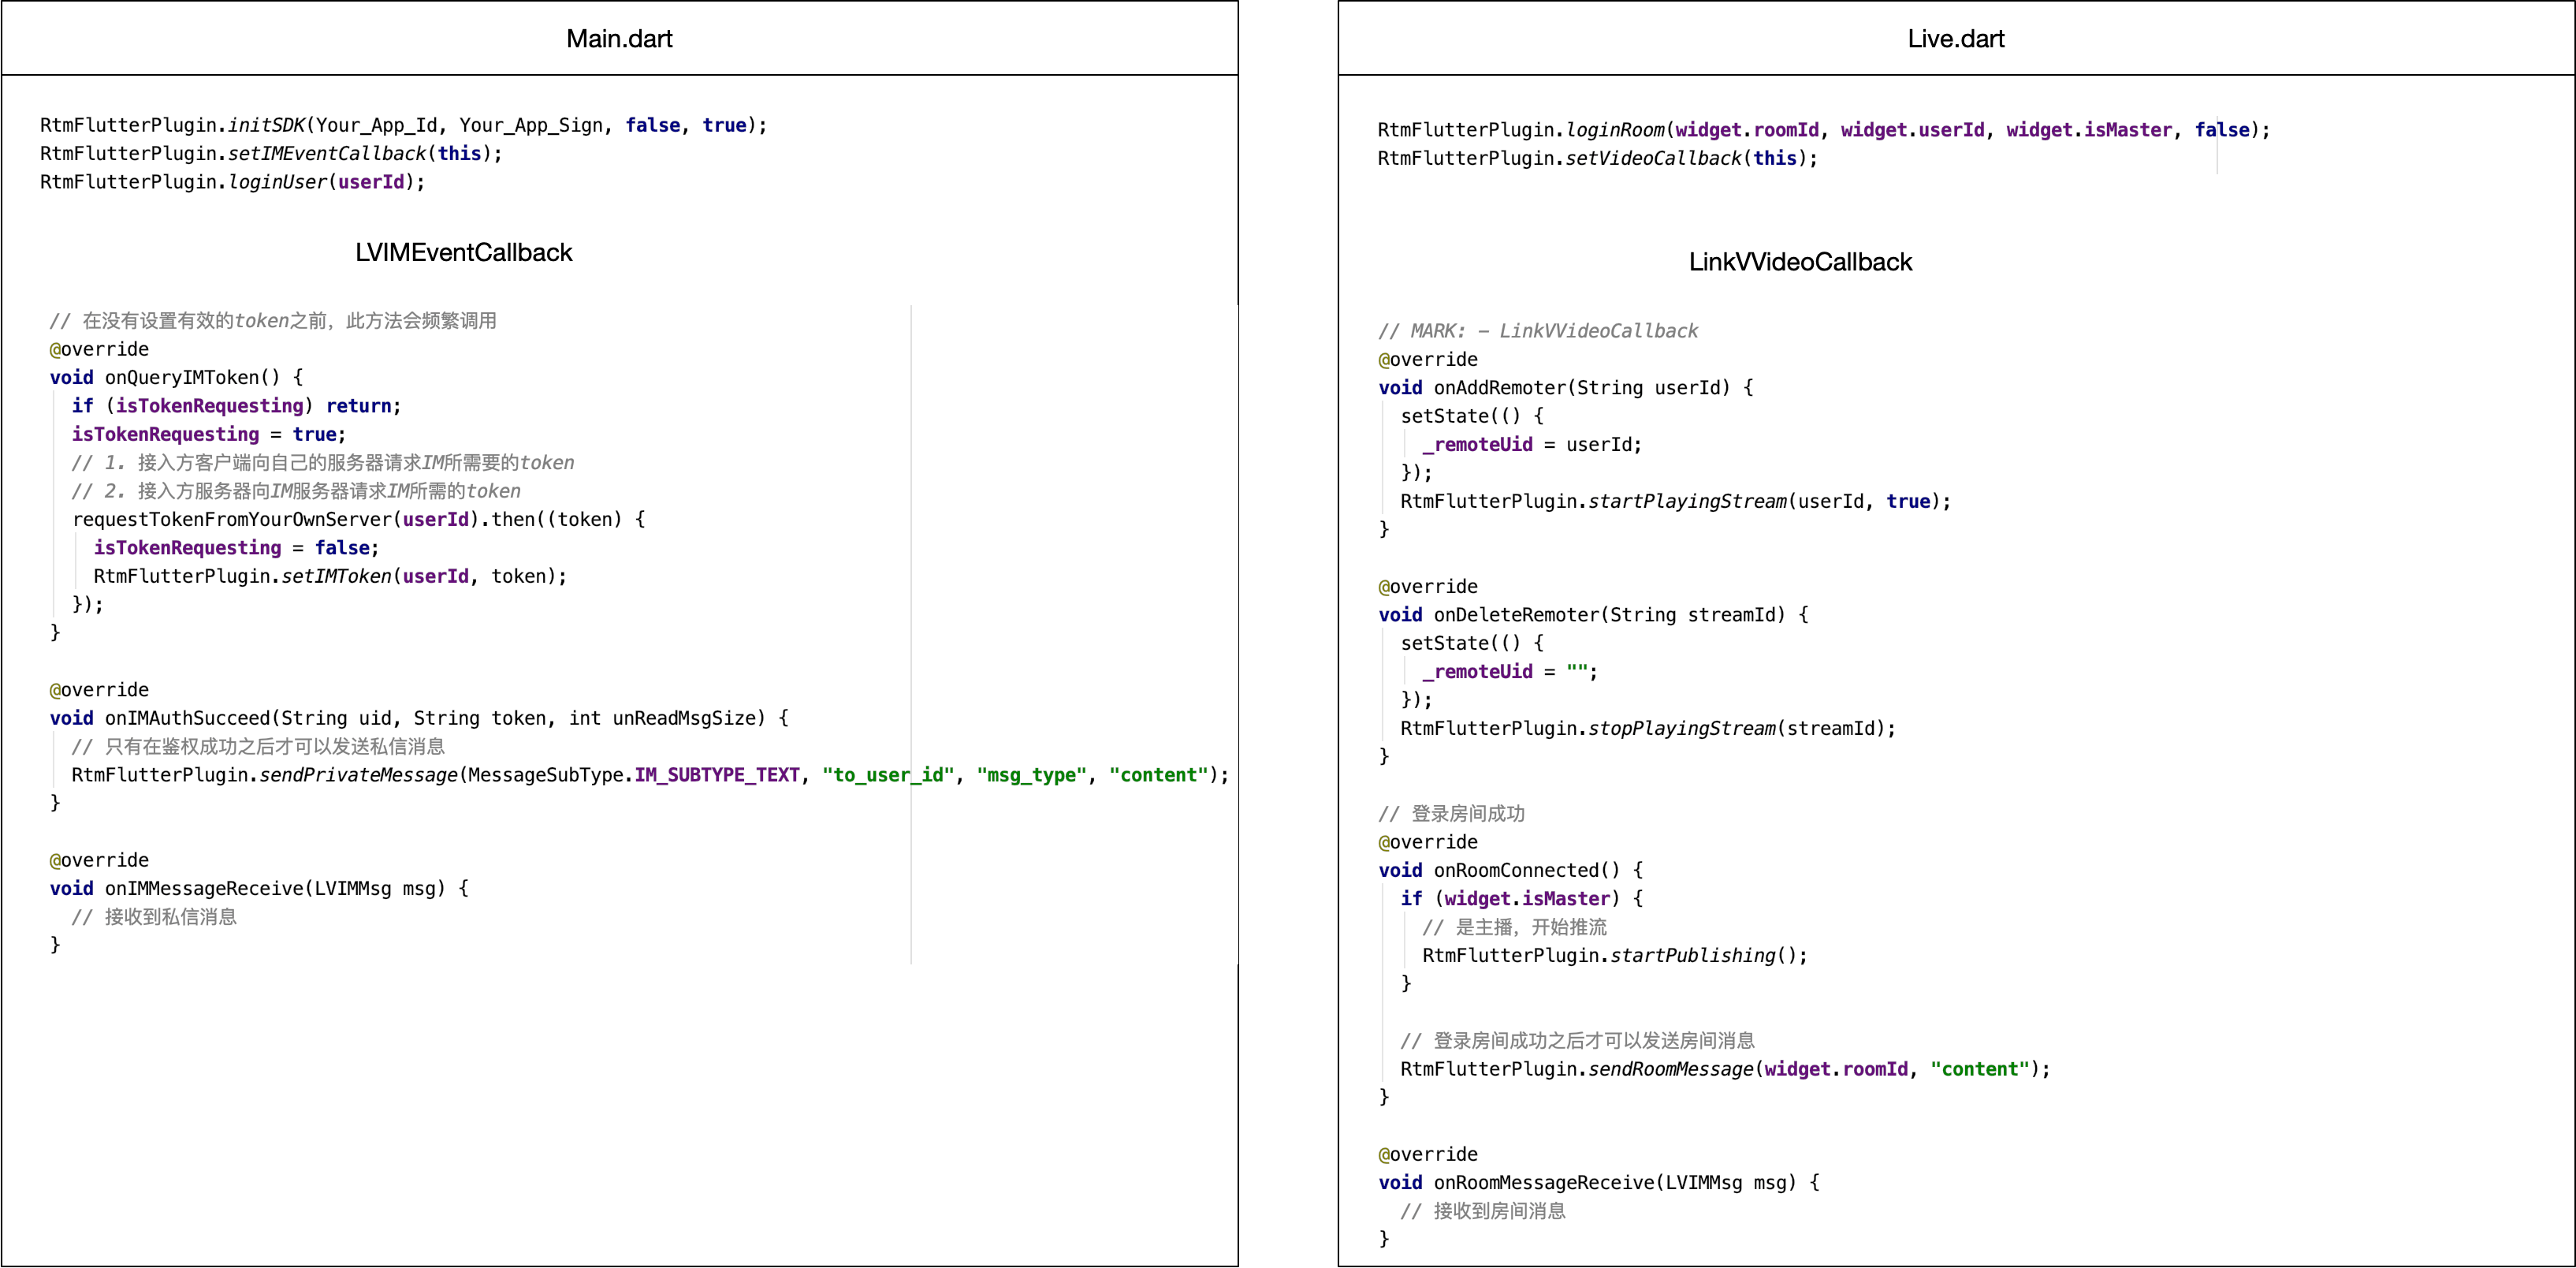2576x1268 pixels.
Task: Click onRoomMessageReceive function name
Action: 1543,1182
